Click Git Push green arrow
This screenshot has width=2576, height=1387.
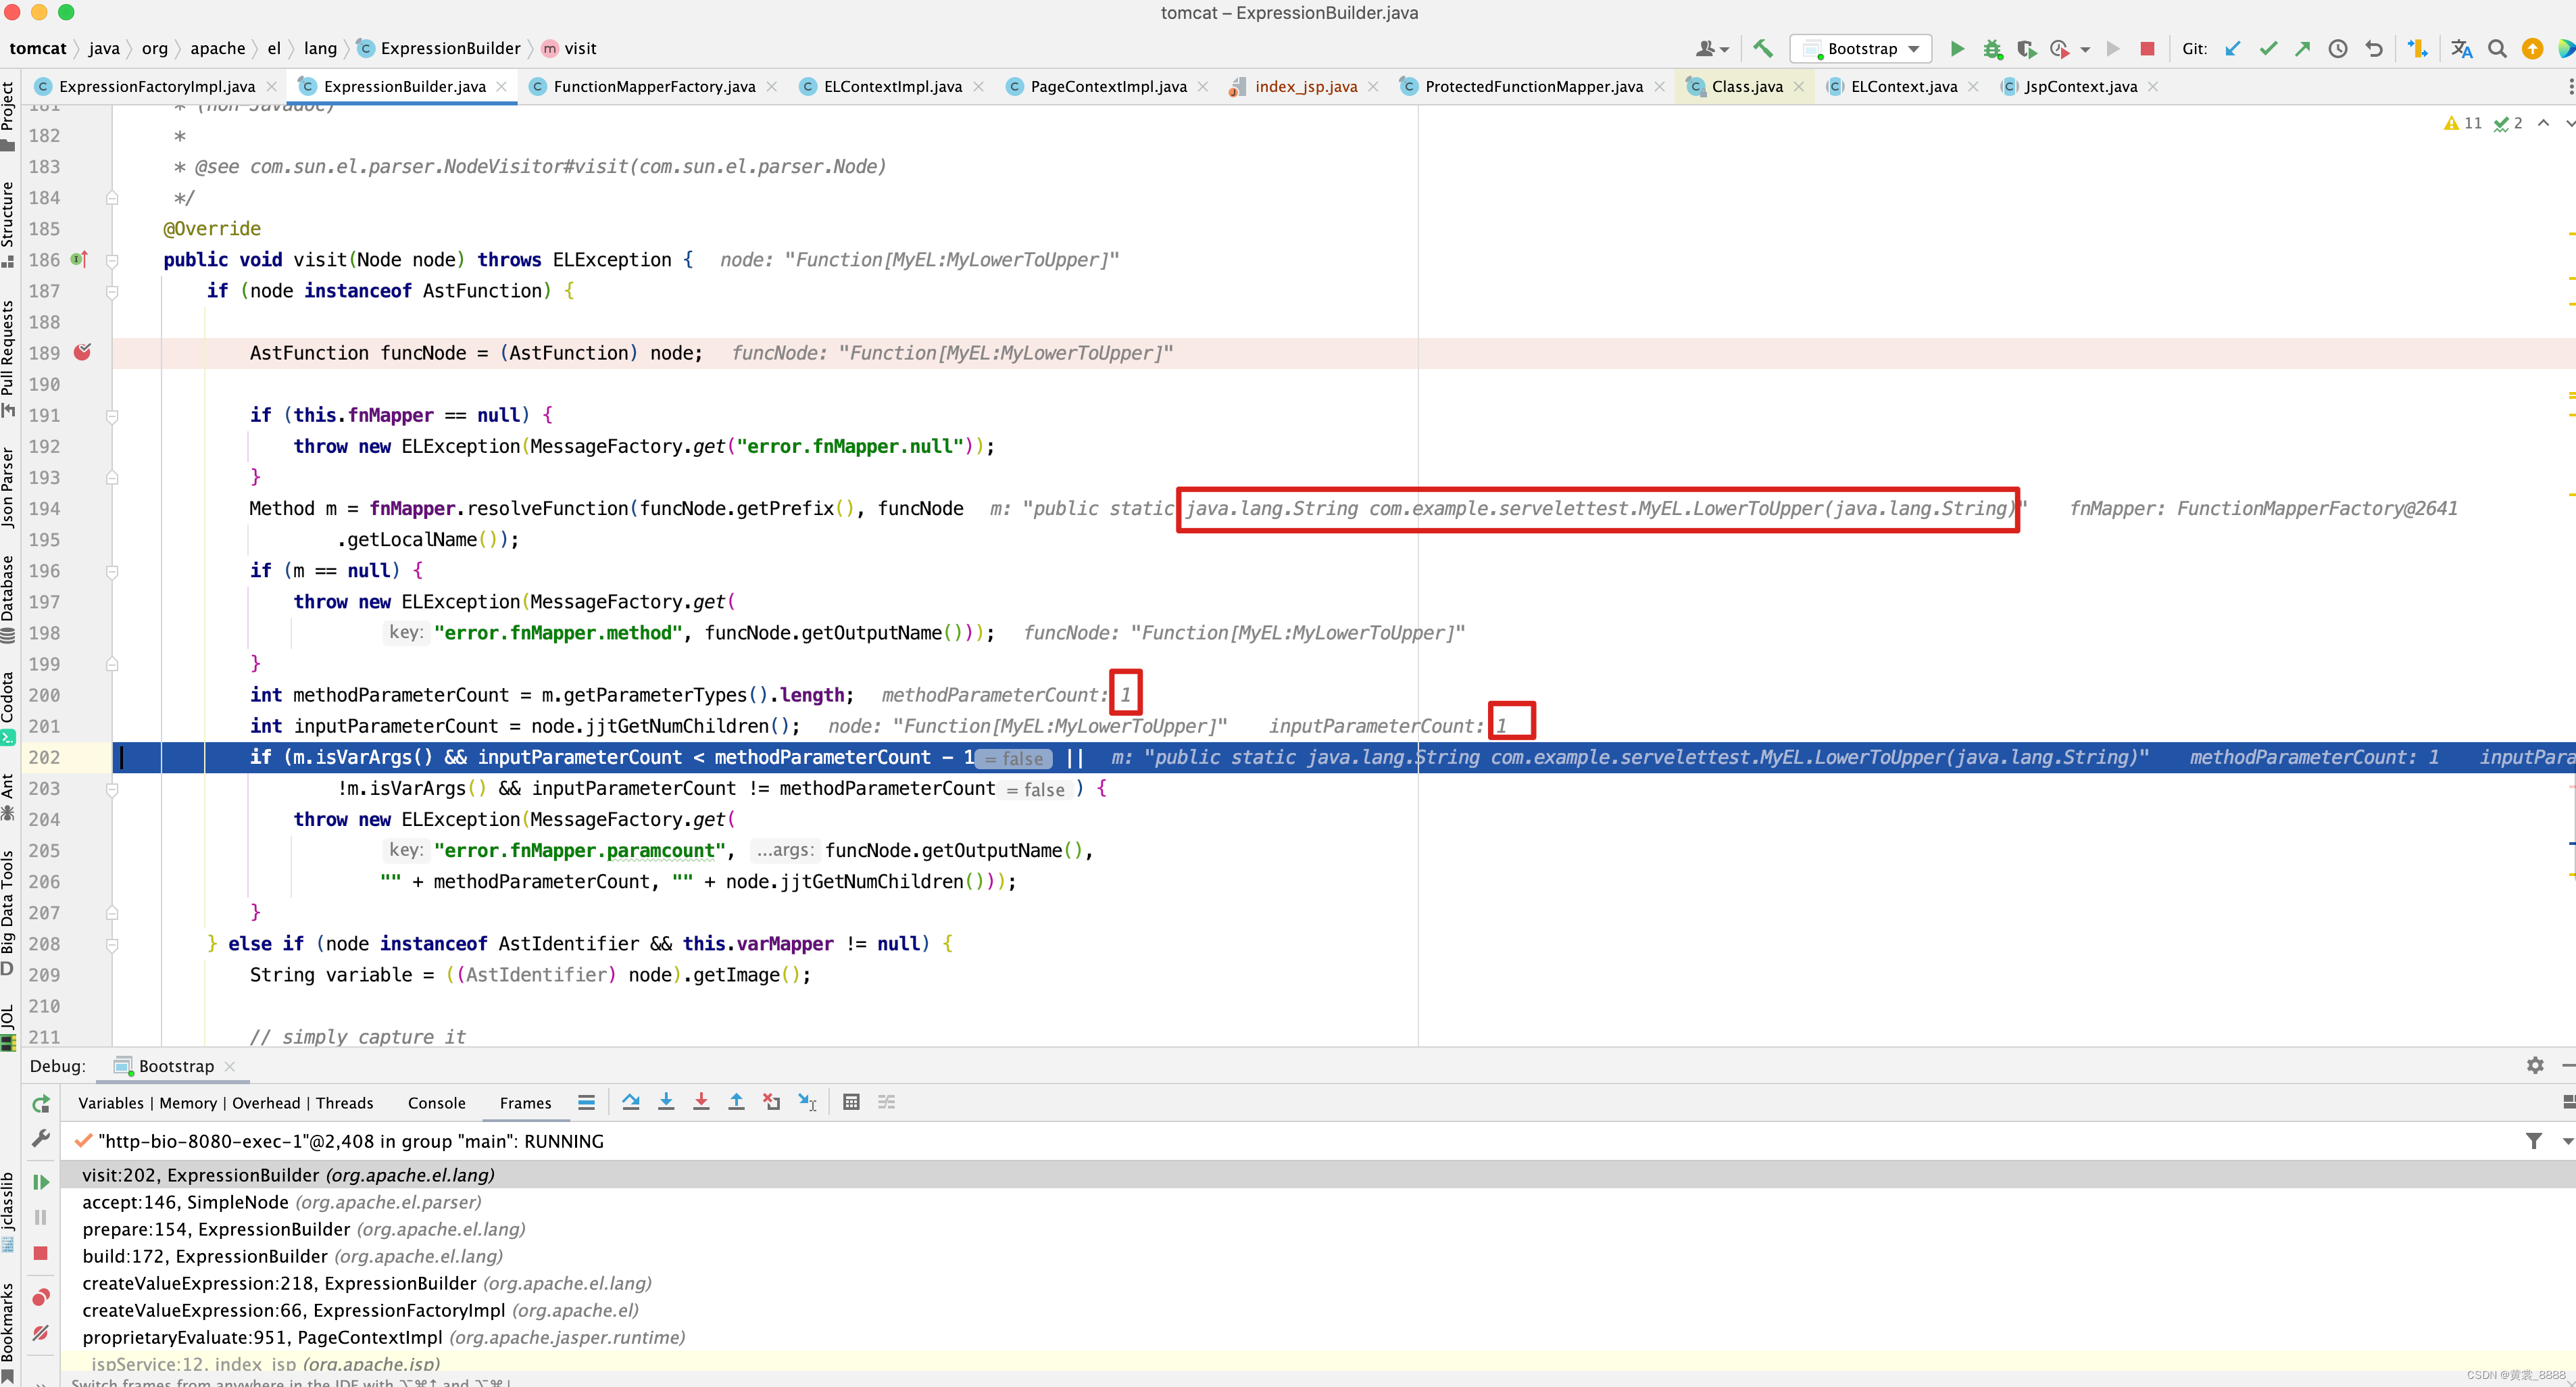pyautogui.click(x=2302, y=48)
